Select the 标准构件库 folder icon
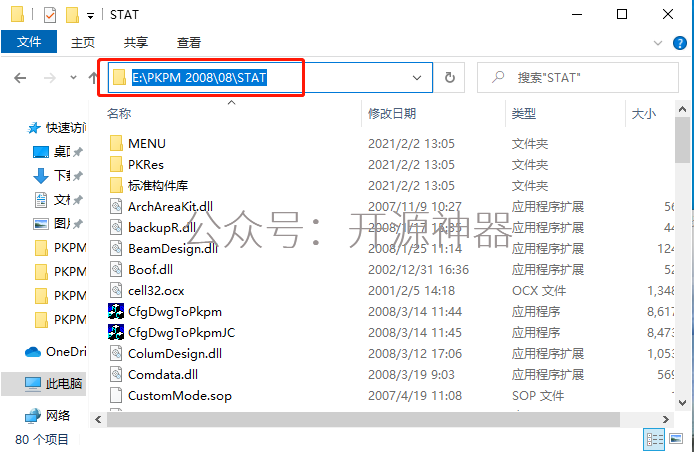 pyautogui.click(x=116, y=185)
